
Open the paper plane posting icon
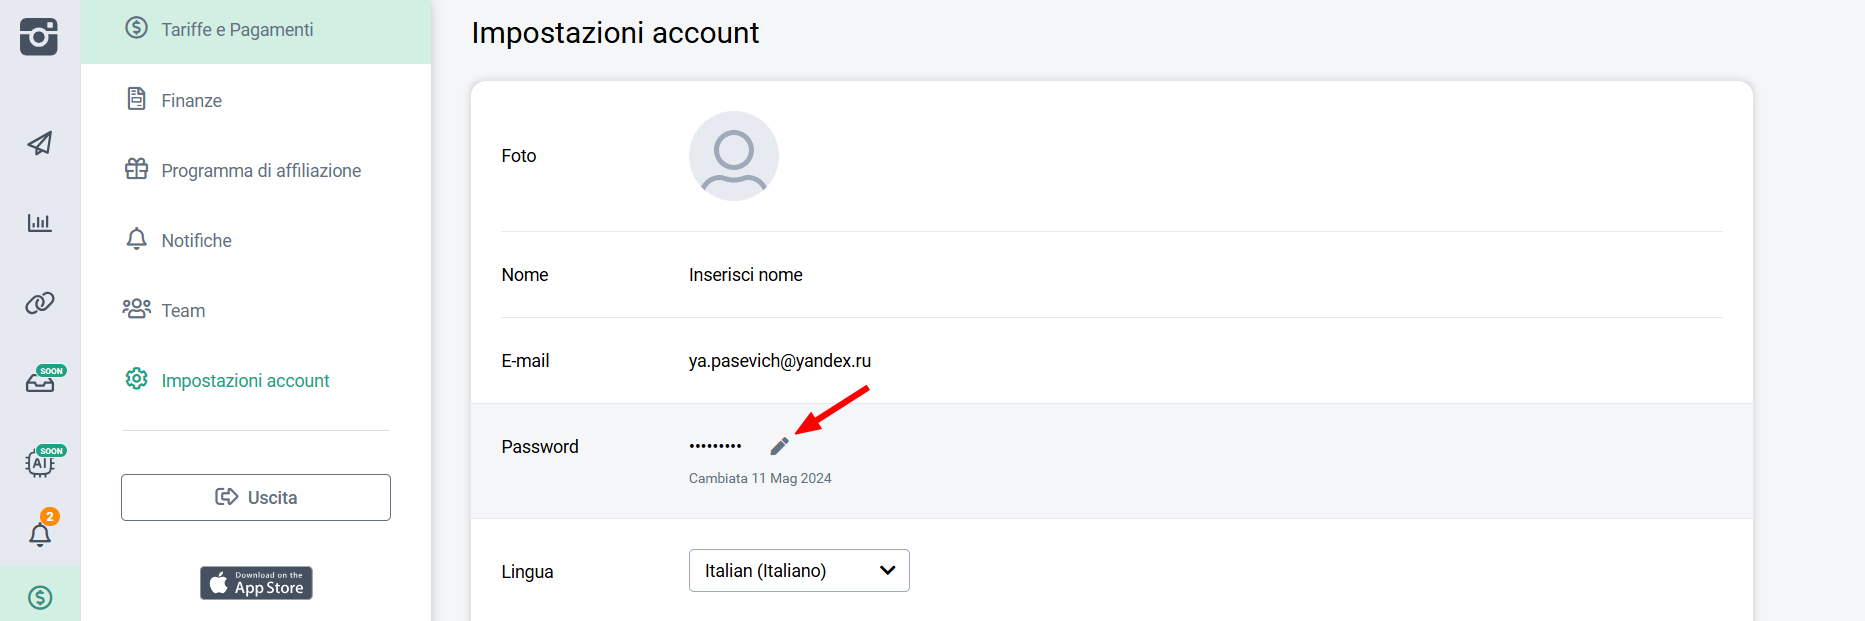pyautogui.click(x=40, y=143)
